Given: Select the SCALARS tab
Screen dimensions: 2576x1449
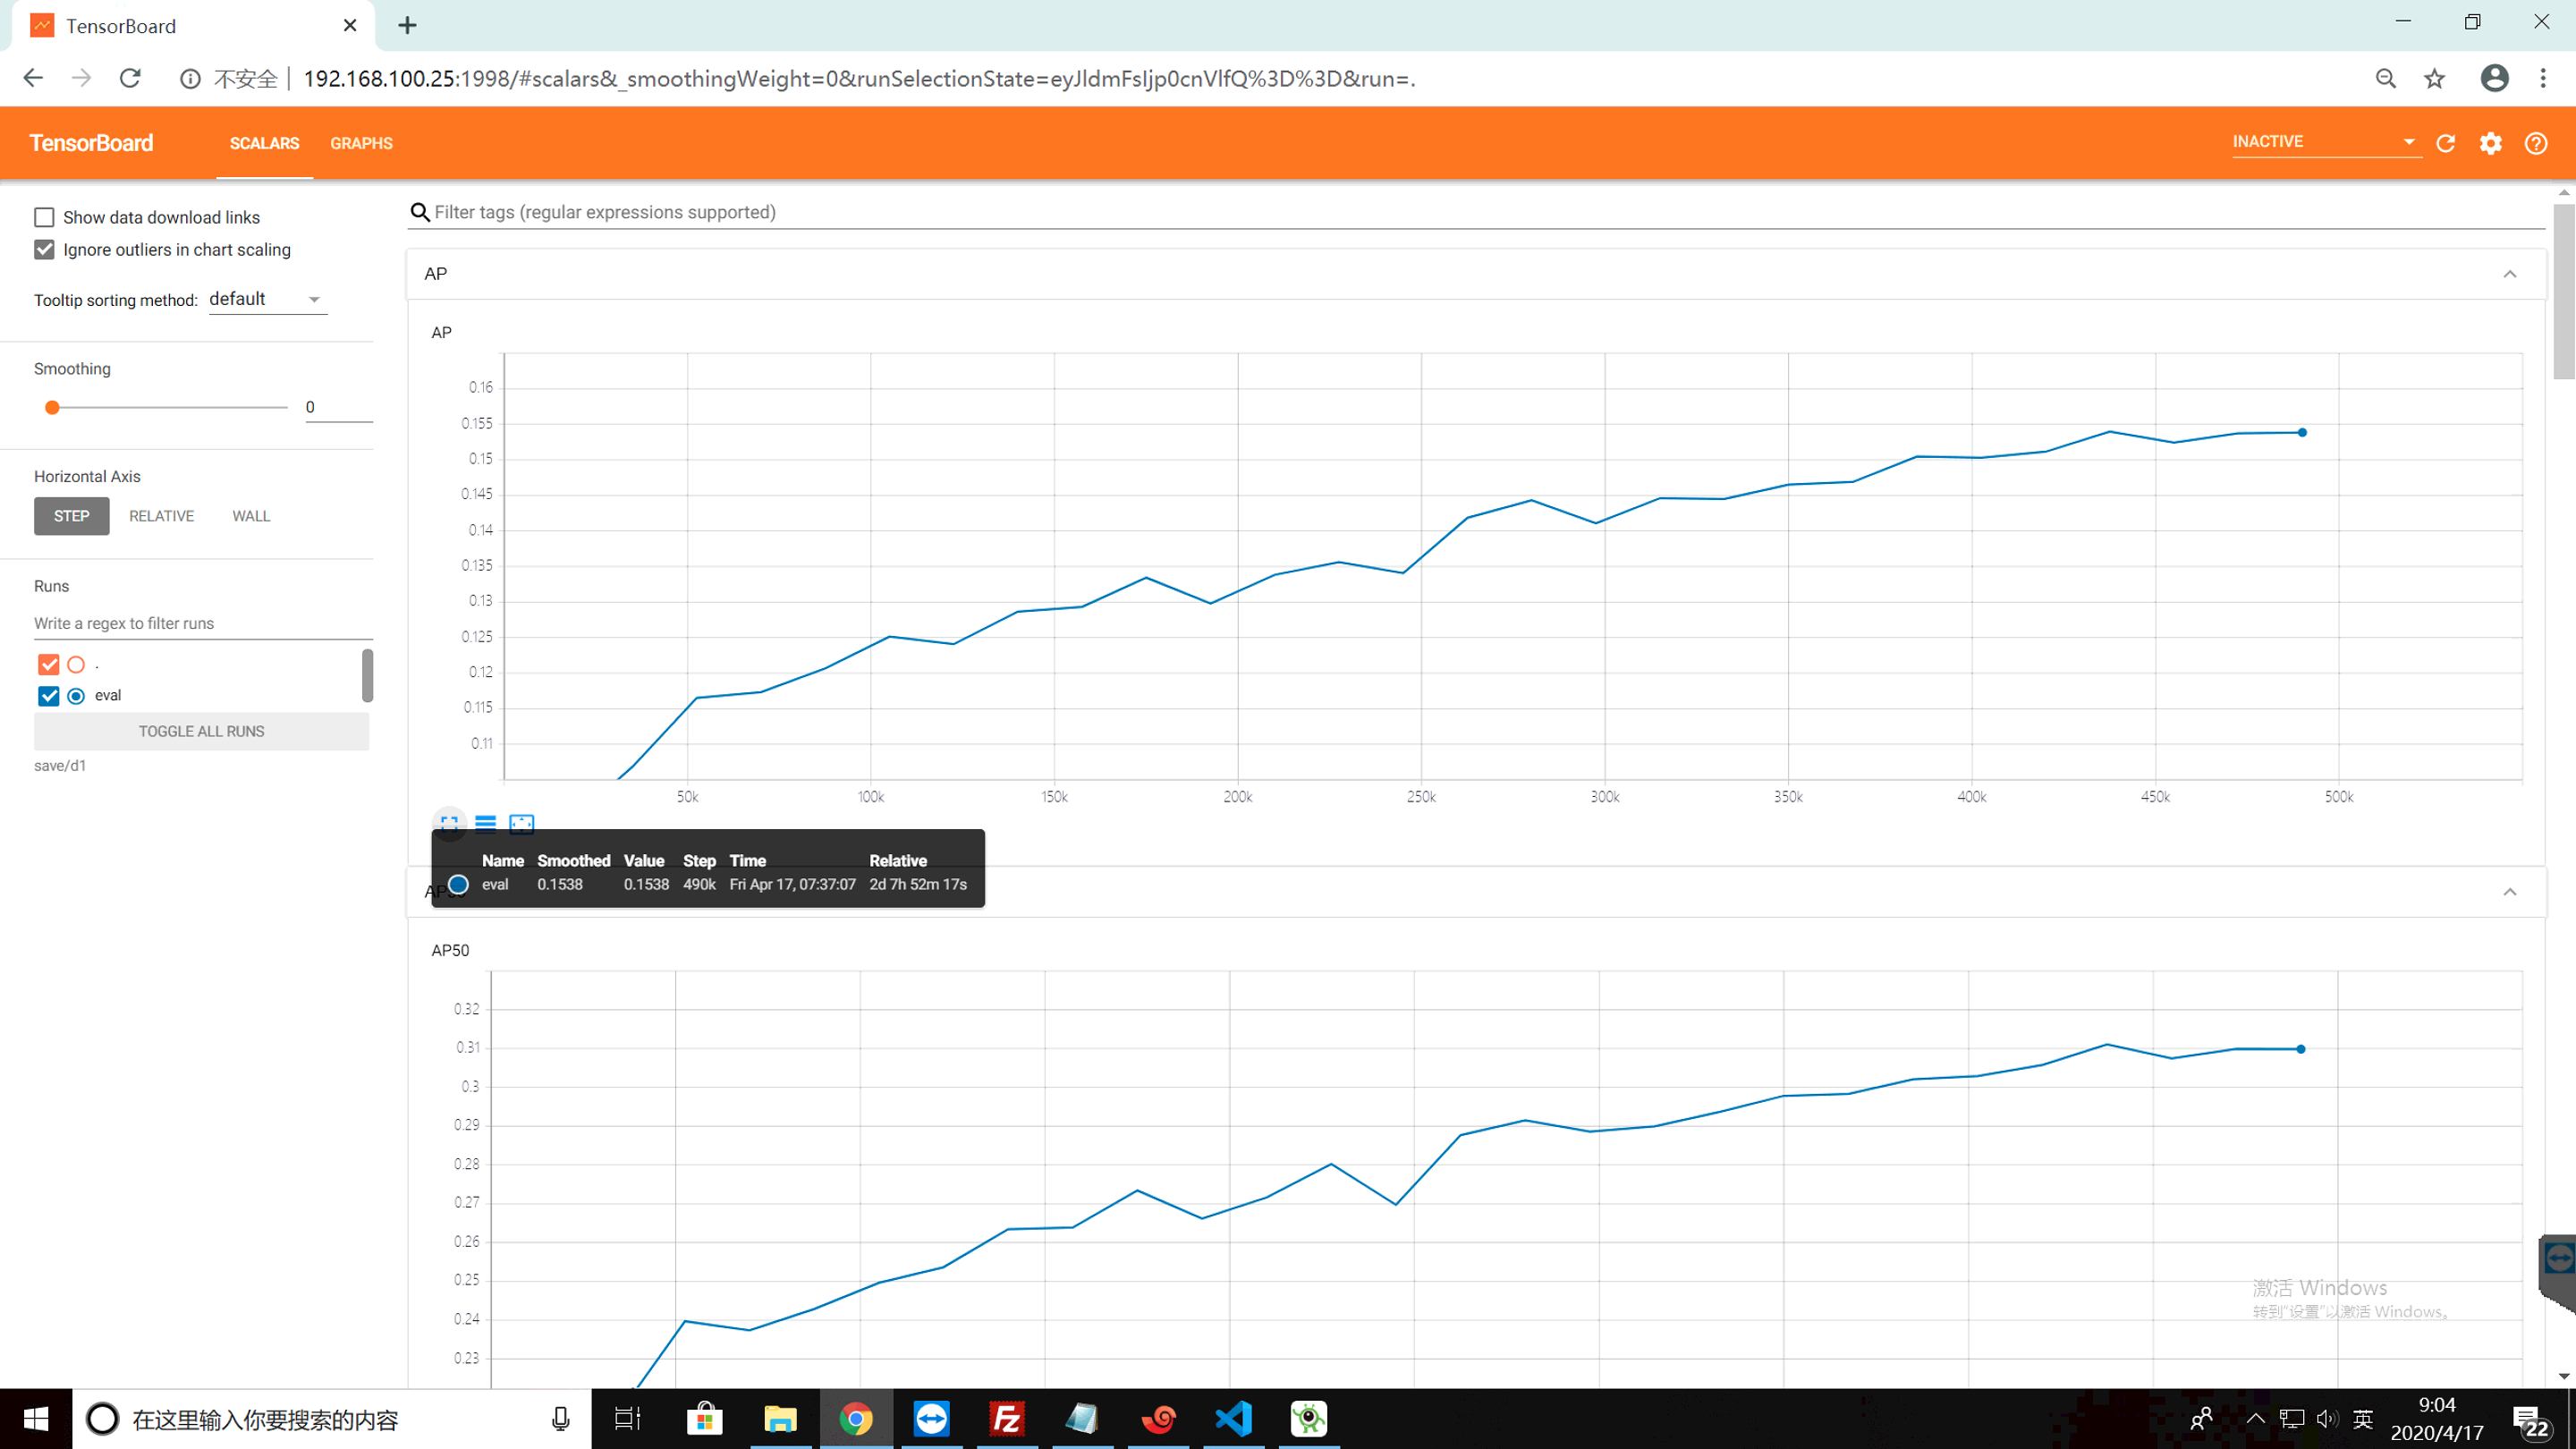Looking at the screenshot, I should click(264, 143).
